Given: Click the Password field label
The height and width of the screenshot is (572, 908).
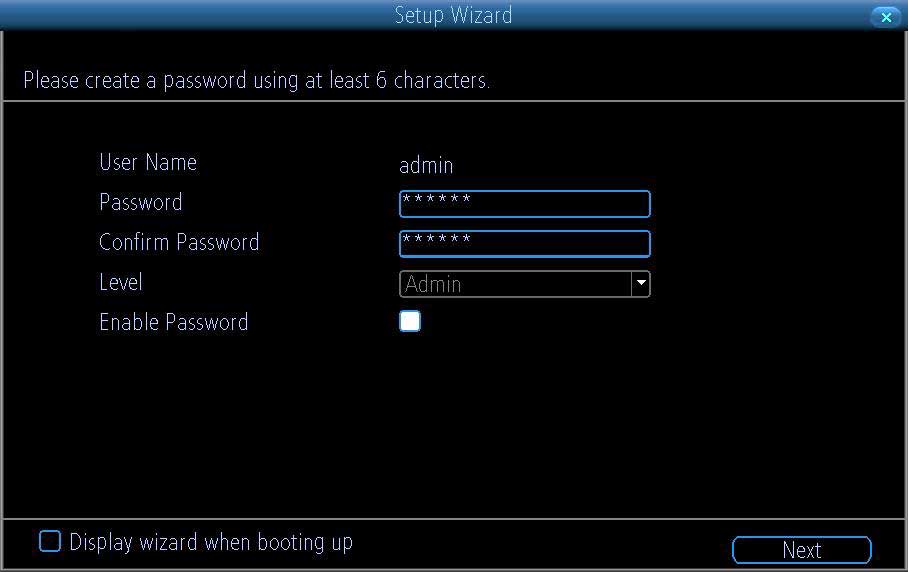Looking at the screenshot, I should (141, 202).
